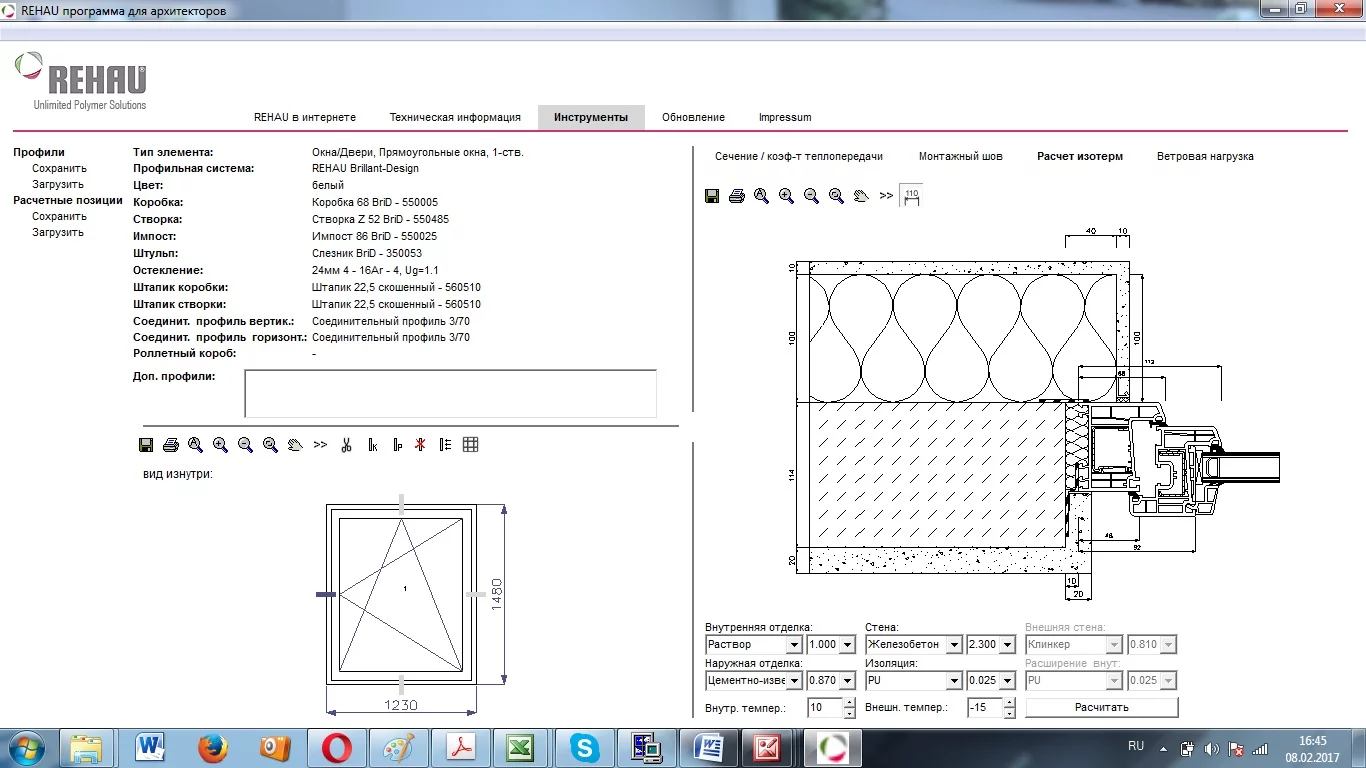This screenshot has height=768, width=1366.
Task: Select the P profile tool icon
Action: [397, 444]
